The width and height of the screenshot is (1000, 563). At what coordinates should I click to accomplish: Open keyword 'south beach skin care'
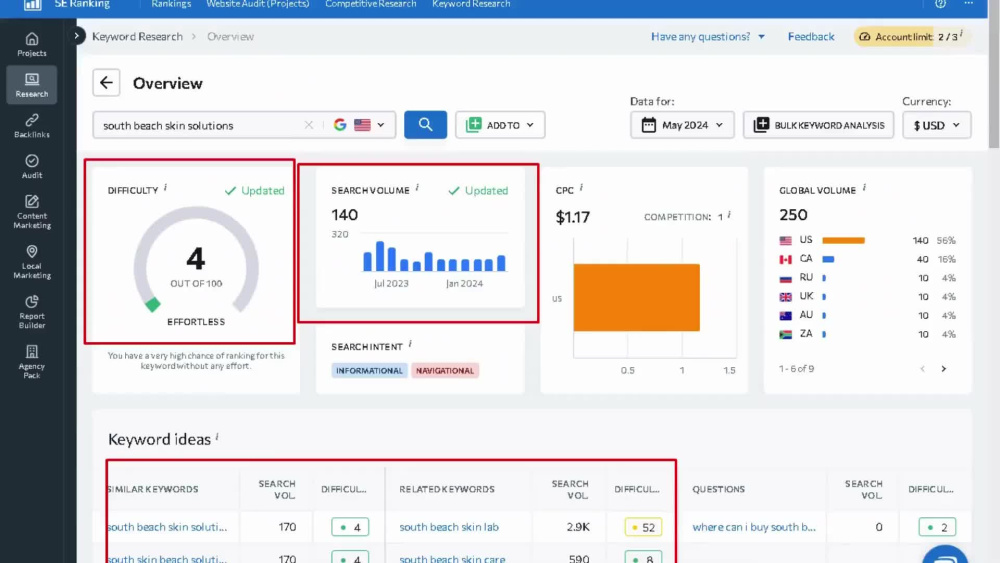[452, 559]
